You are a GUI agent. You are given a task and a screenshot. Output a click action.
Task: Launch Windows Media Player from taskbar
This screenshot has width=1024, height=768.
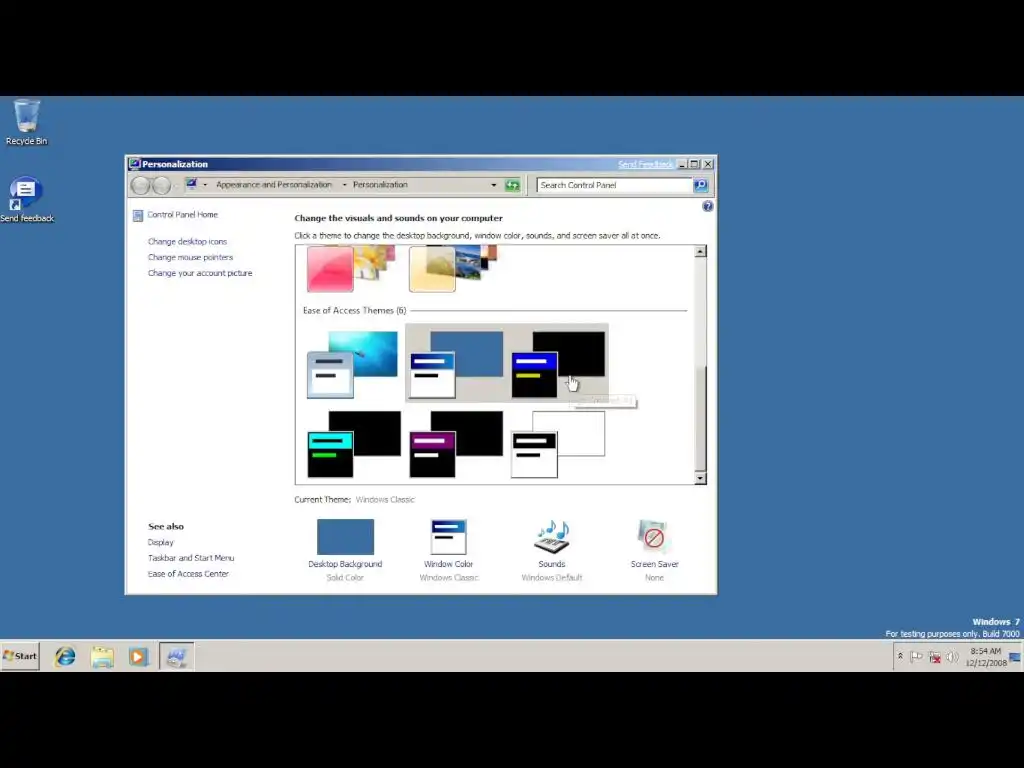(138, 656)
